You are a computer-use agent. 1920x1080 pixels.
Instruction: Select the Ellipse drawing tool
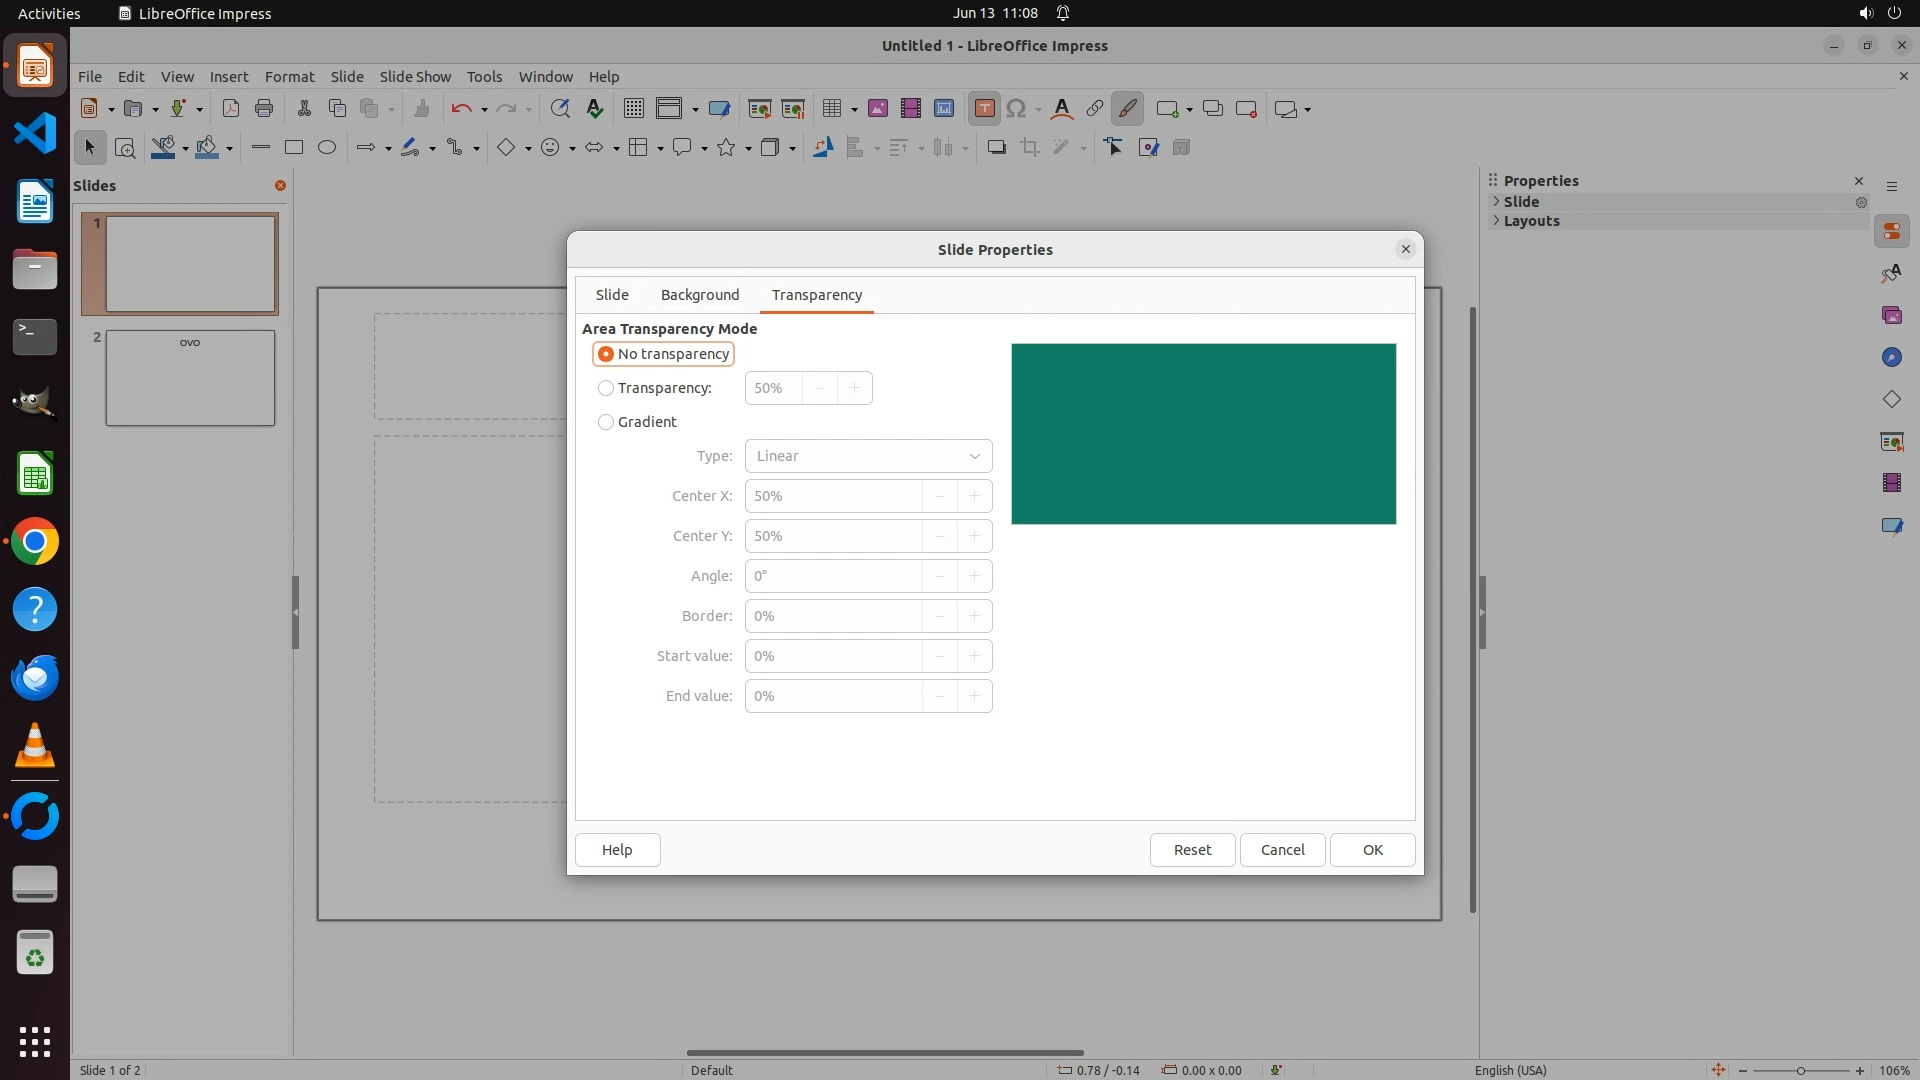[x=327, y=148]
